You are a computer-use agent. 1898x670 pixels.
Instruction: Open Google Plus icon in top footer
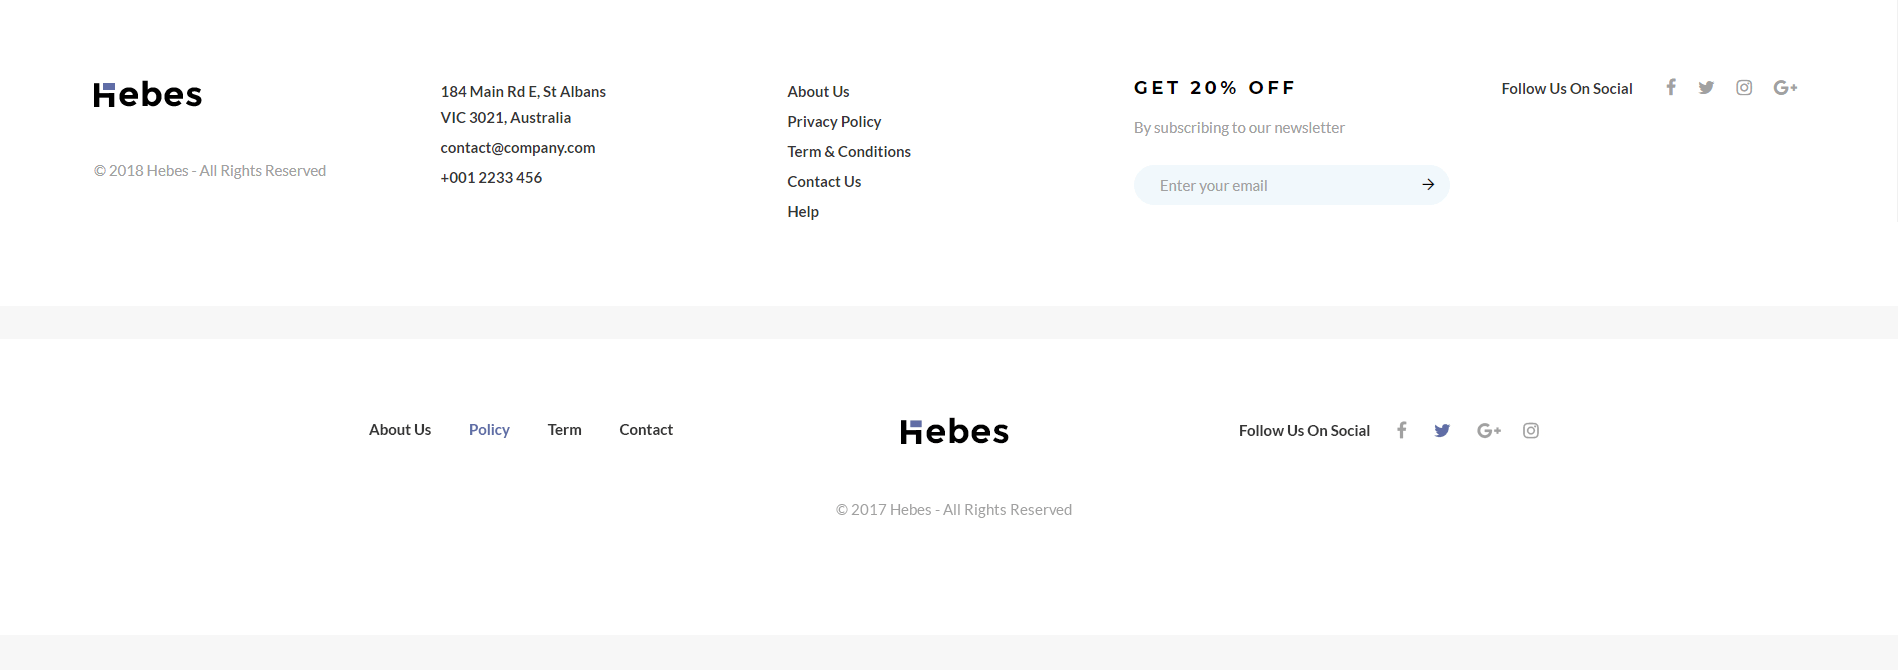click(x=1785, y=88)
